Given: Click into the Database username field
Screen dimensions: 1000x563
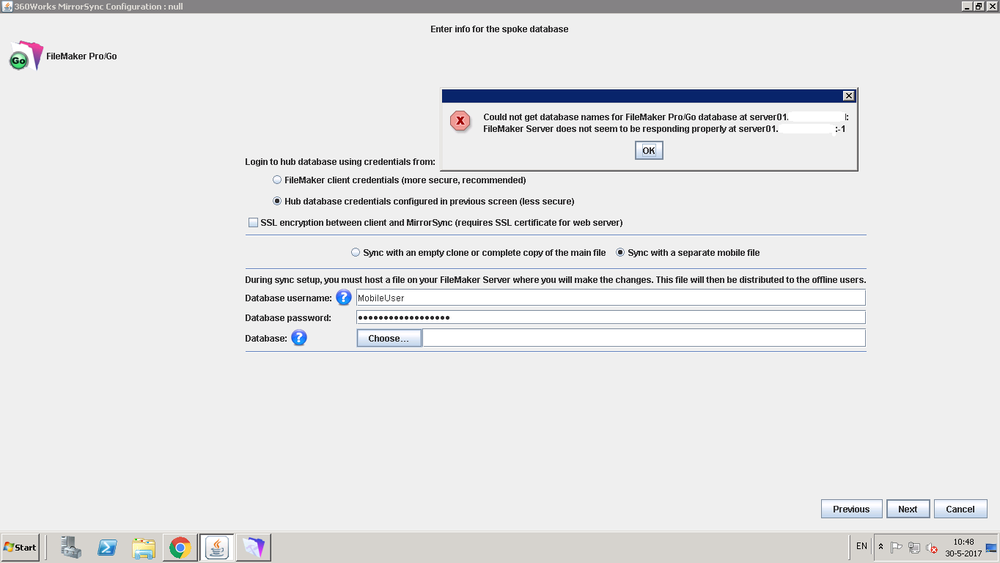Looking at the screenshot, I should pyautogui.click(x=610, y=297).
